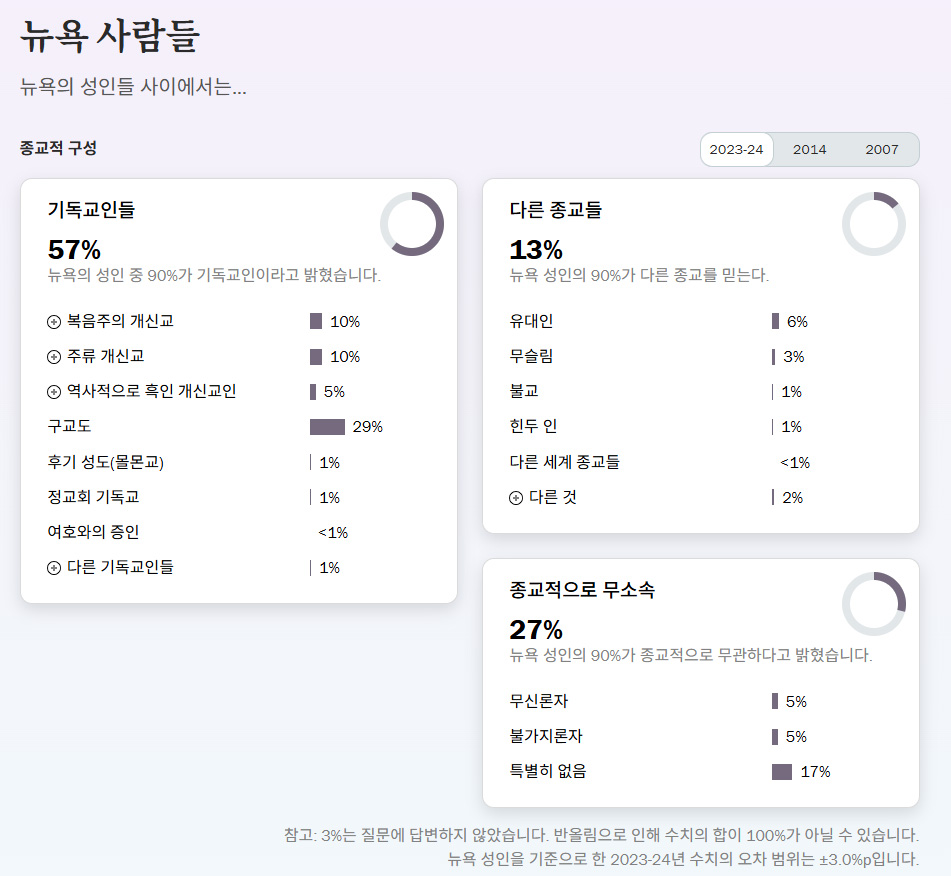Expand the 주류 개신교 plus icon

[54, 357]
